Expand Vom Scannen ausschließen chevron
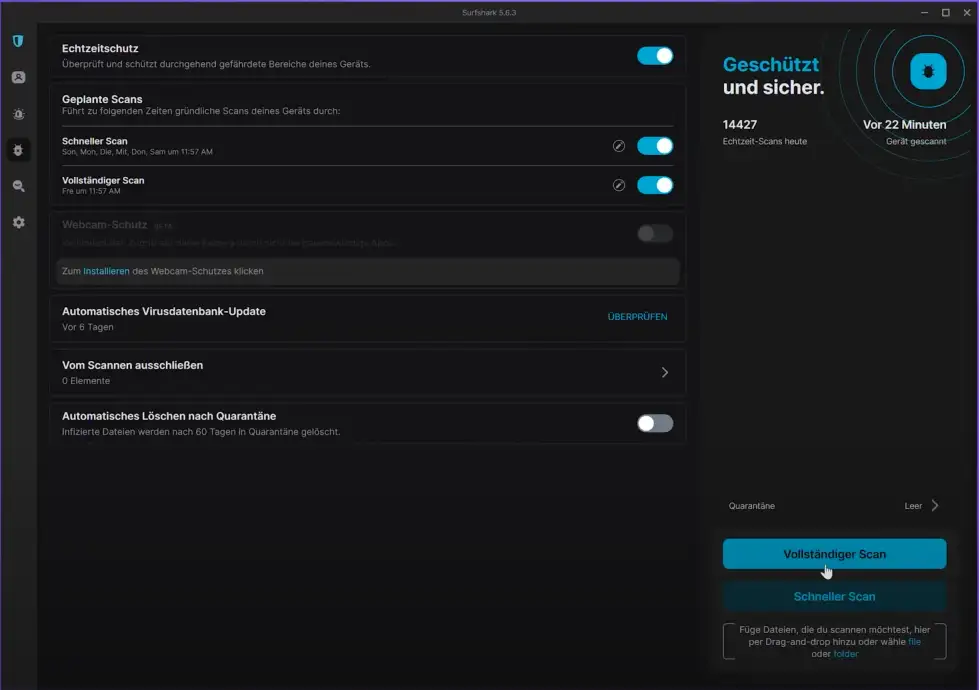The width and height of the screenshot is (979, 690). [665, 372]
